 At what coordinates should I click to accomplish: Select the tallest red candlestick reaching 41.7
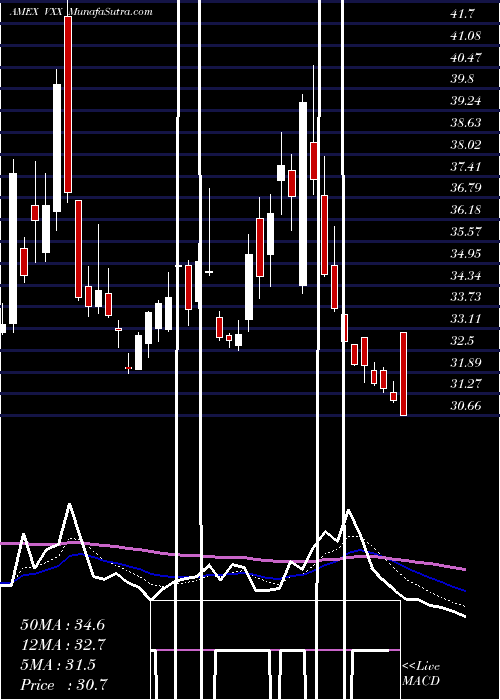[68, 104]
